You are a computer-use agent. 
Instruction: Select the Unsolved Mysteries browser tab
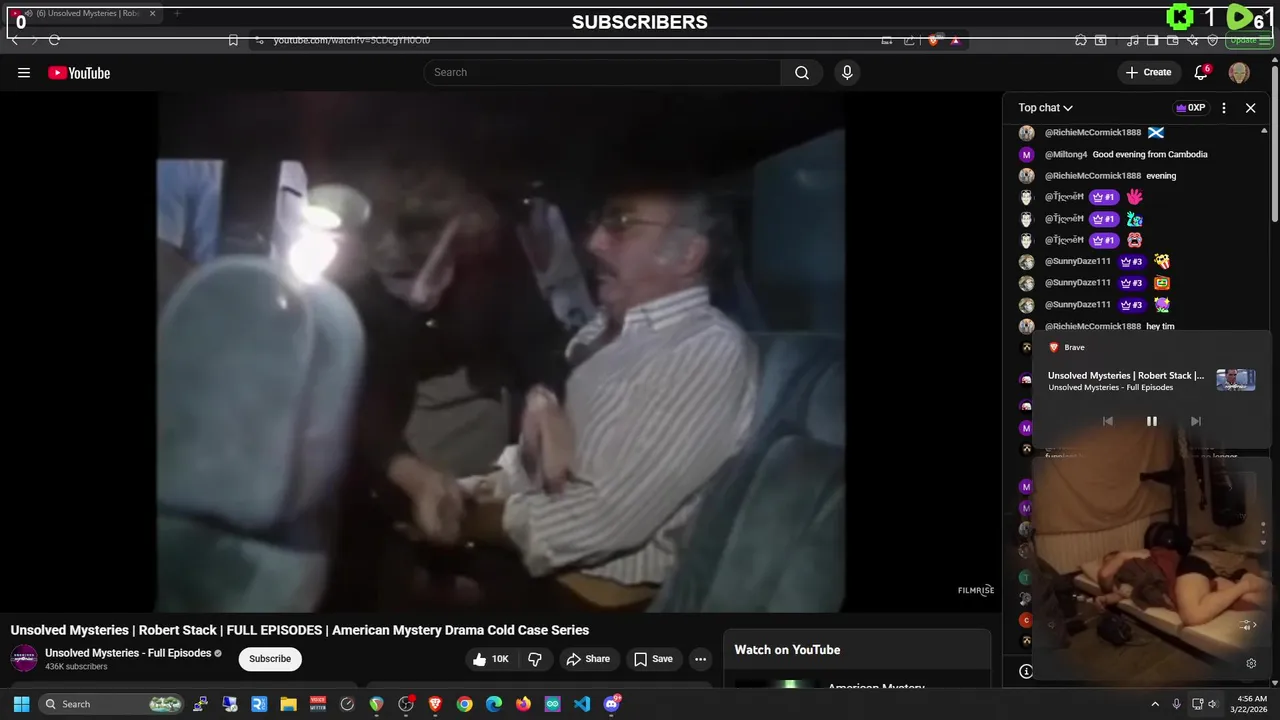point(84,14)
